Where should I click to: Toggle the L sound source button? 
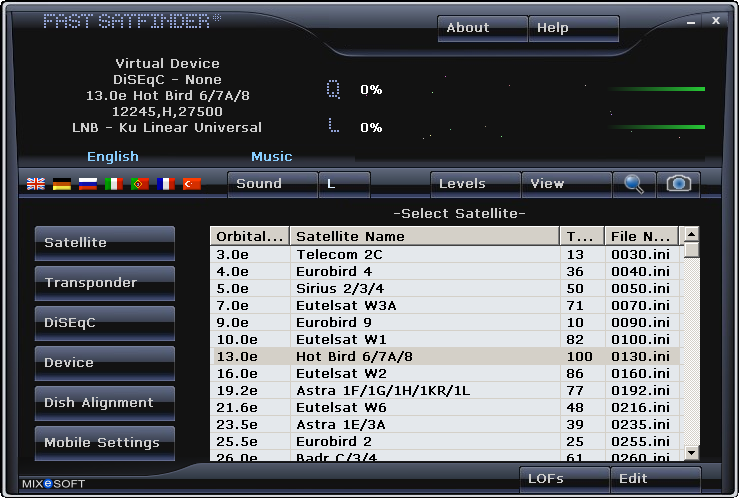(345, 184)
